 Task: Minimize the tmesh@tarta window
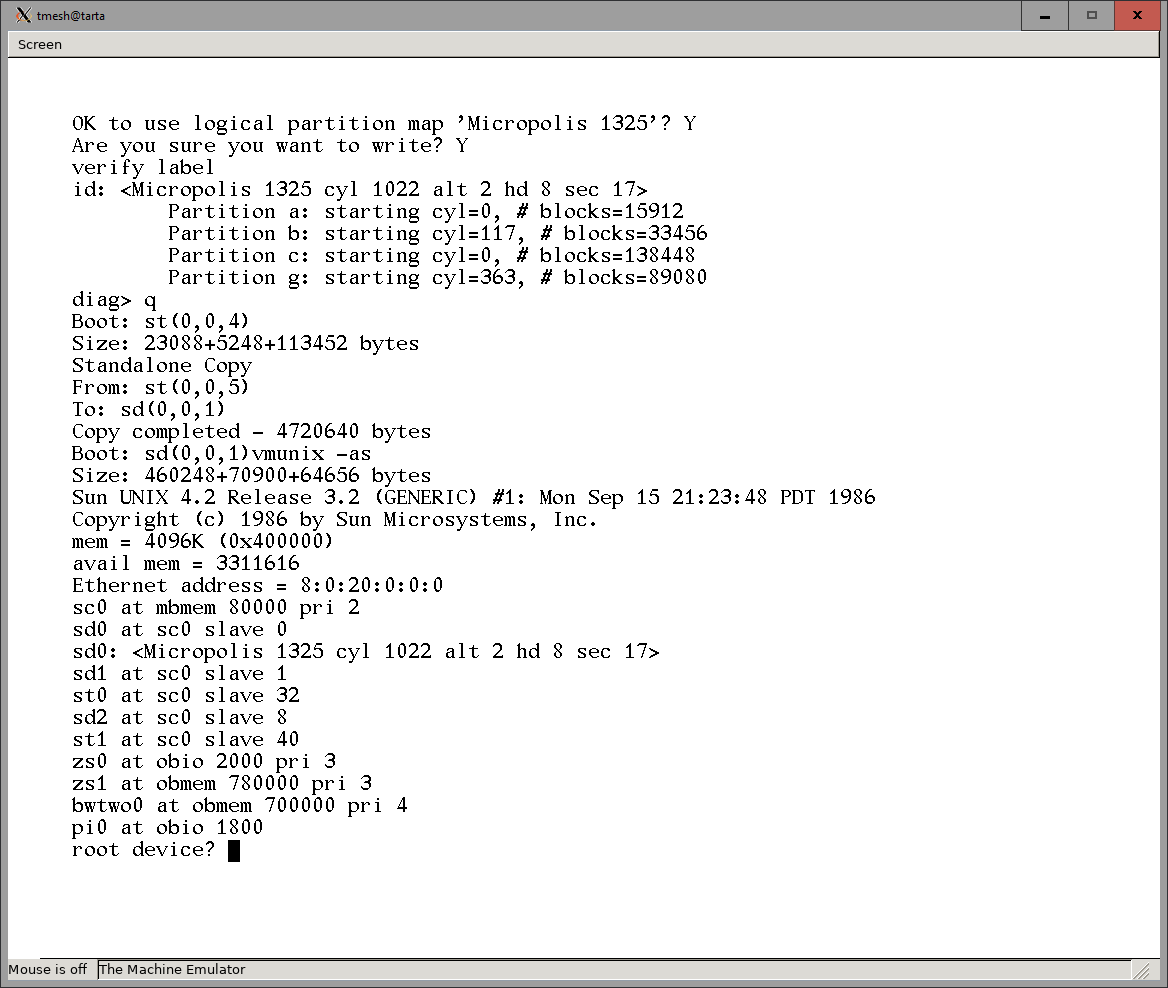pos(1044,16)
